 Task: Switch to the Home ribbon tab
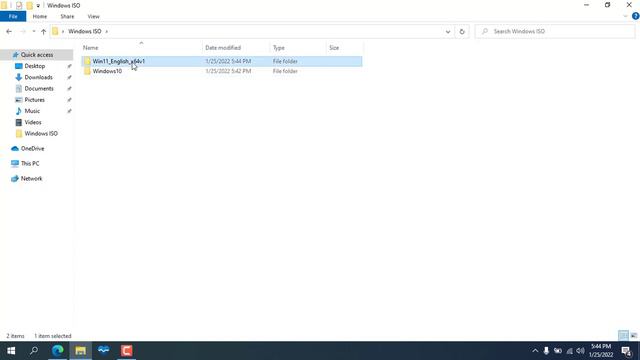(x=40, y=16)
